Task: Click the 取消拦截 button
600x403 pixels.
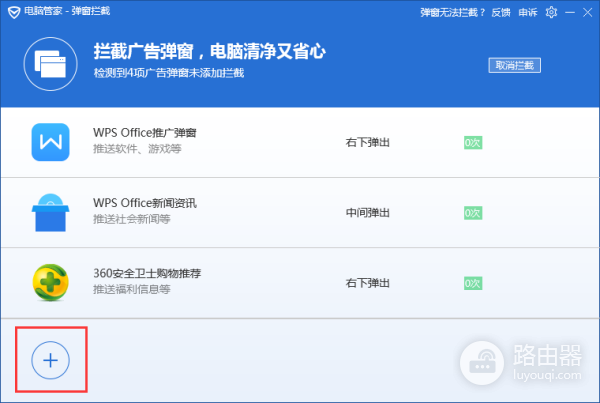Action: coord(514,65)
